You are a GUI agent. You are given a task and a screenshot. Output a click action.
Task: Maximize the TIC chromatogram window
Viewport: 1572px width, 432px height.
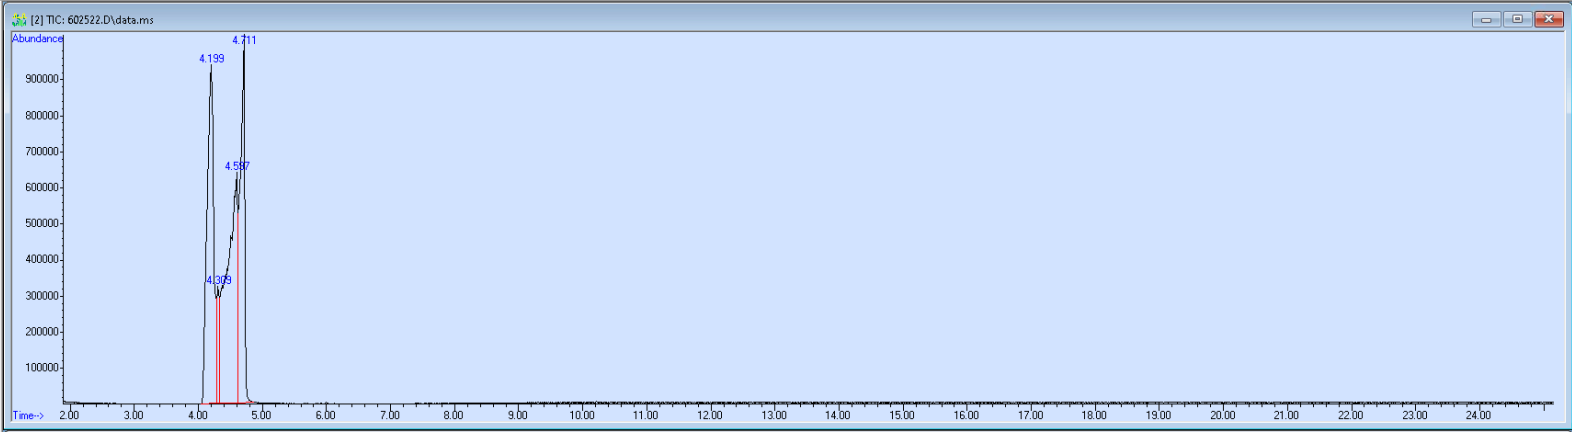click(x=1517, y=19)
